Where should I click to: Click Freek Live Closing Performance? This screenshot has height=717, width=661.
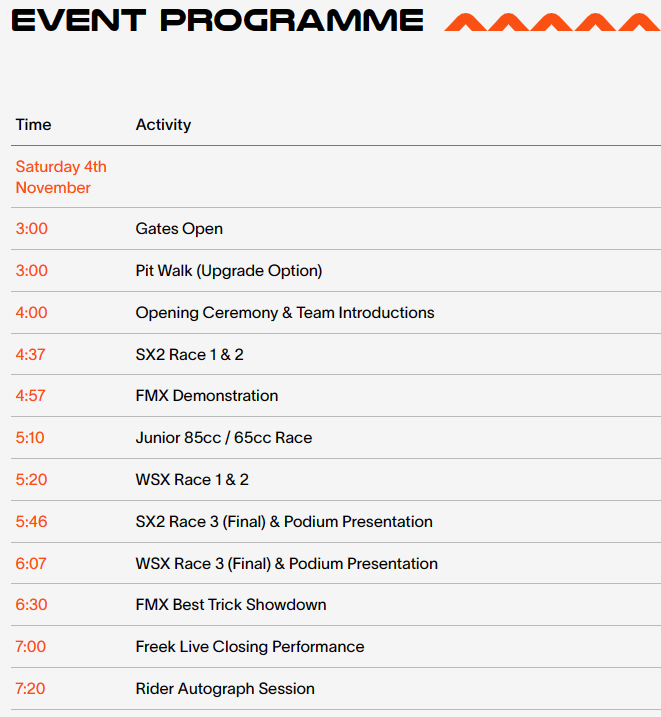[x=250, y=647]
